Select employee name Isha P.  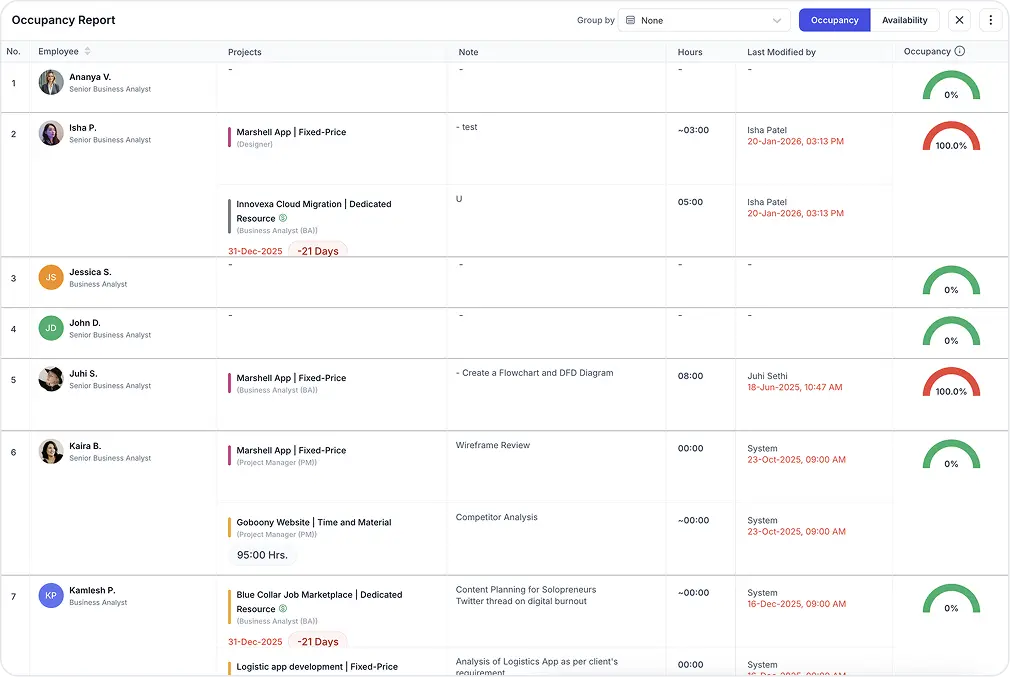[83, 128]
